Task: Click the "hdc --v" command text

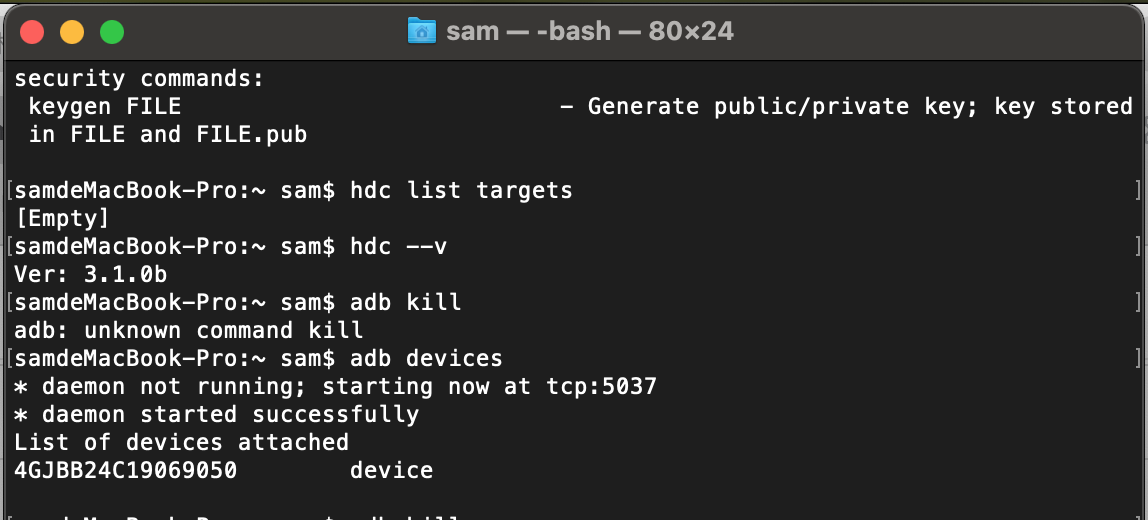Action: pos(398,247)
